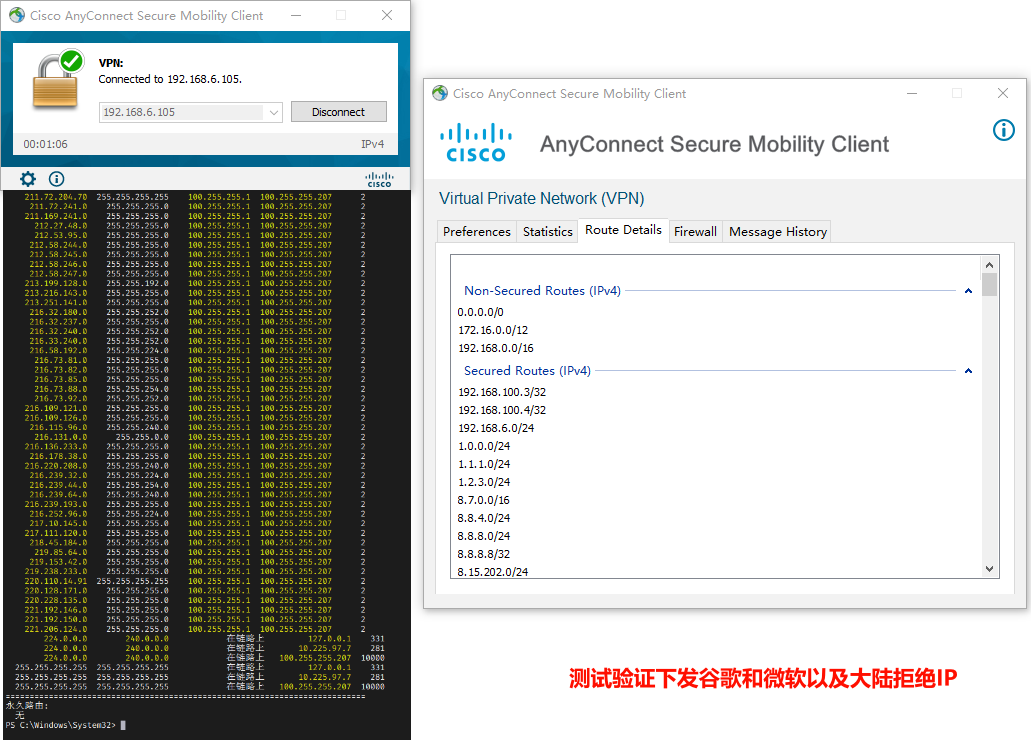Click the info icon in the large AnyConnect window
The image size is (1031, 746).
(x=1003, y=130)
